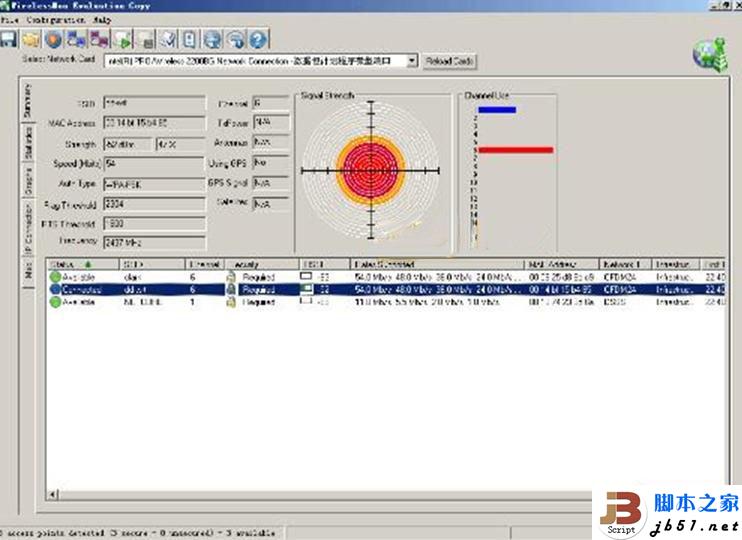Click padlock icon in the Connected row
Viewport: 742px width, 540px height.
point(231,289)
